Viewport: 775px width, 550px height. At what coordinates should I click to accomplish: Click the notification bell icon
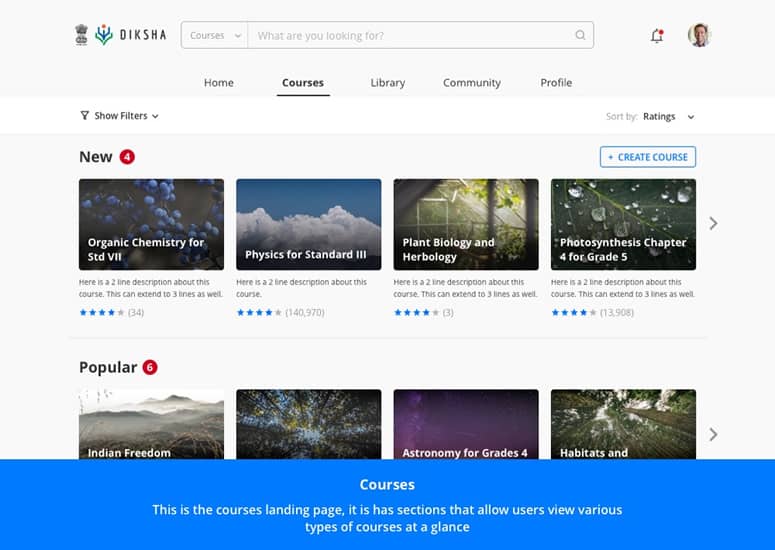tap(657, 36)
